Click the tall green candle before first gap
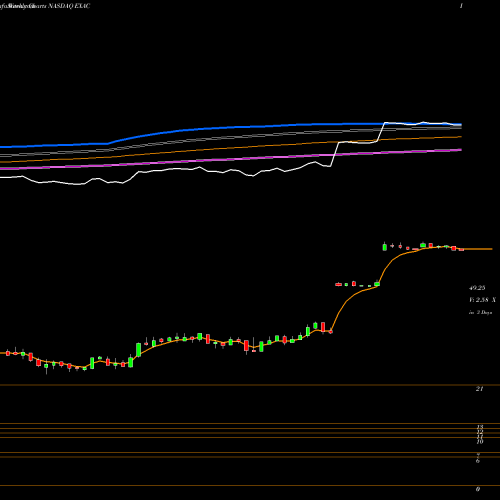Viewport: 500px width, 500px height. (x=308, y=331)
